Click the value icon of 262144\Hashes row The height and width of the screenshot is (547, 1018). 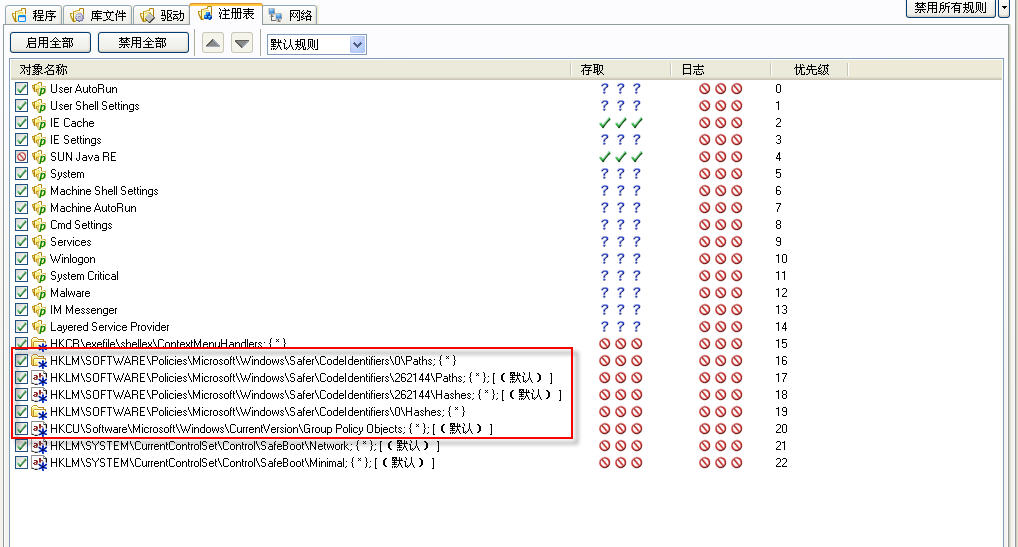39,395
